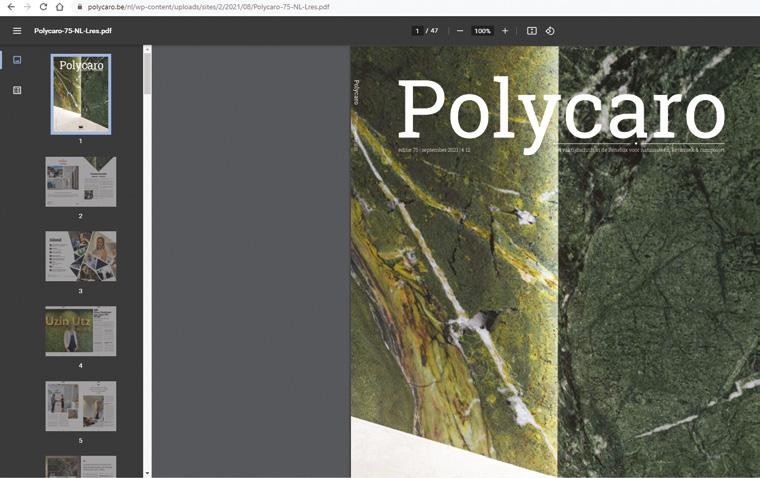Click the Polycaro-75-NL-Lres.pdf title
Viewport: 760px width, 478px height.
73,31
